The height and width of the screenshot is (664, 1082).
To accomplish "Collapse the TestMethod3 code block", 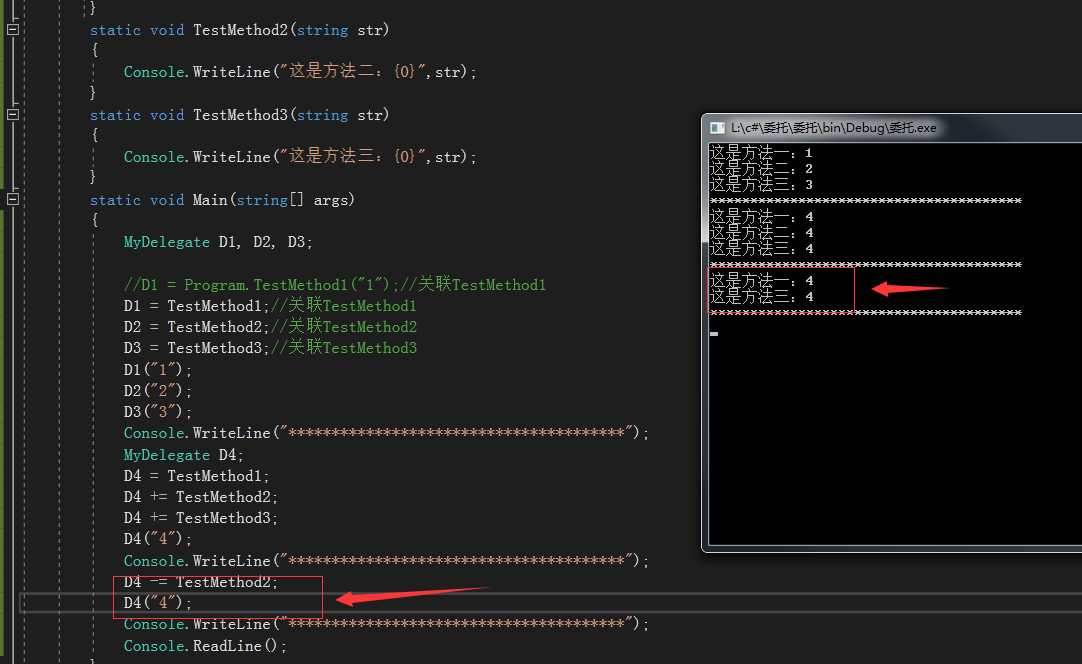I will (13, 115).
